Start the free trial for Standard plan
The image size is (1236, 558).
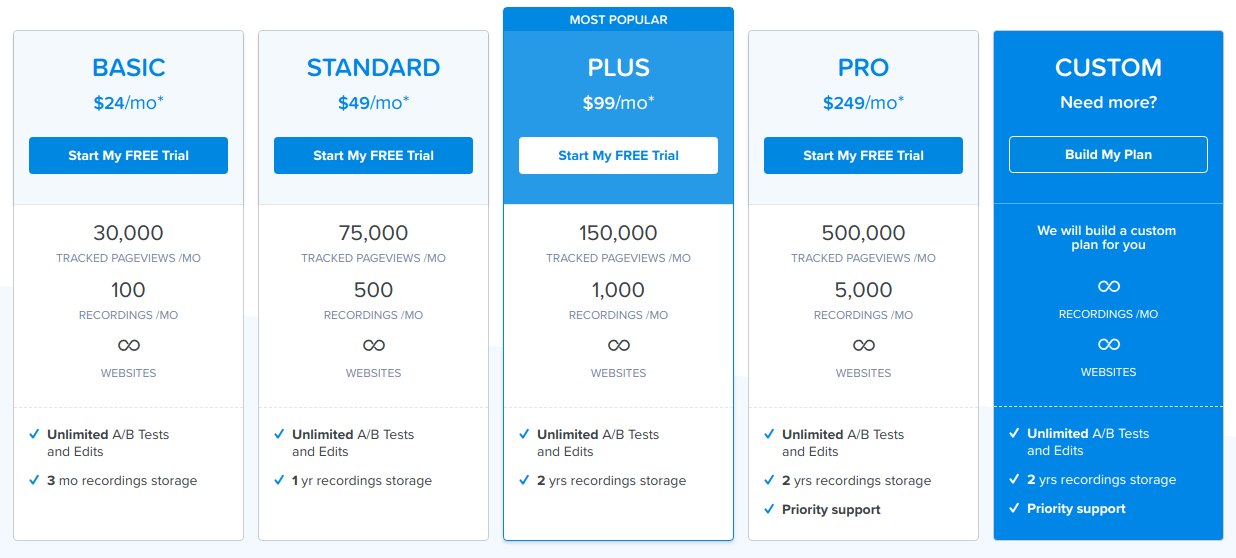[373, 155]
